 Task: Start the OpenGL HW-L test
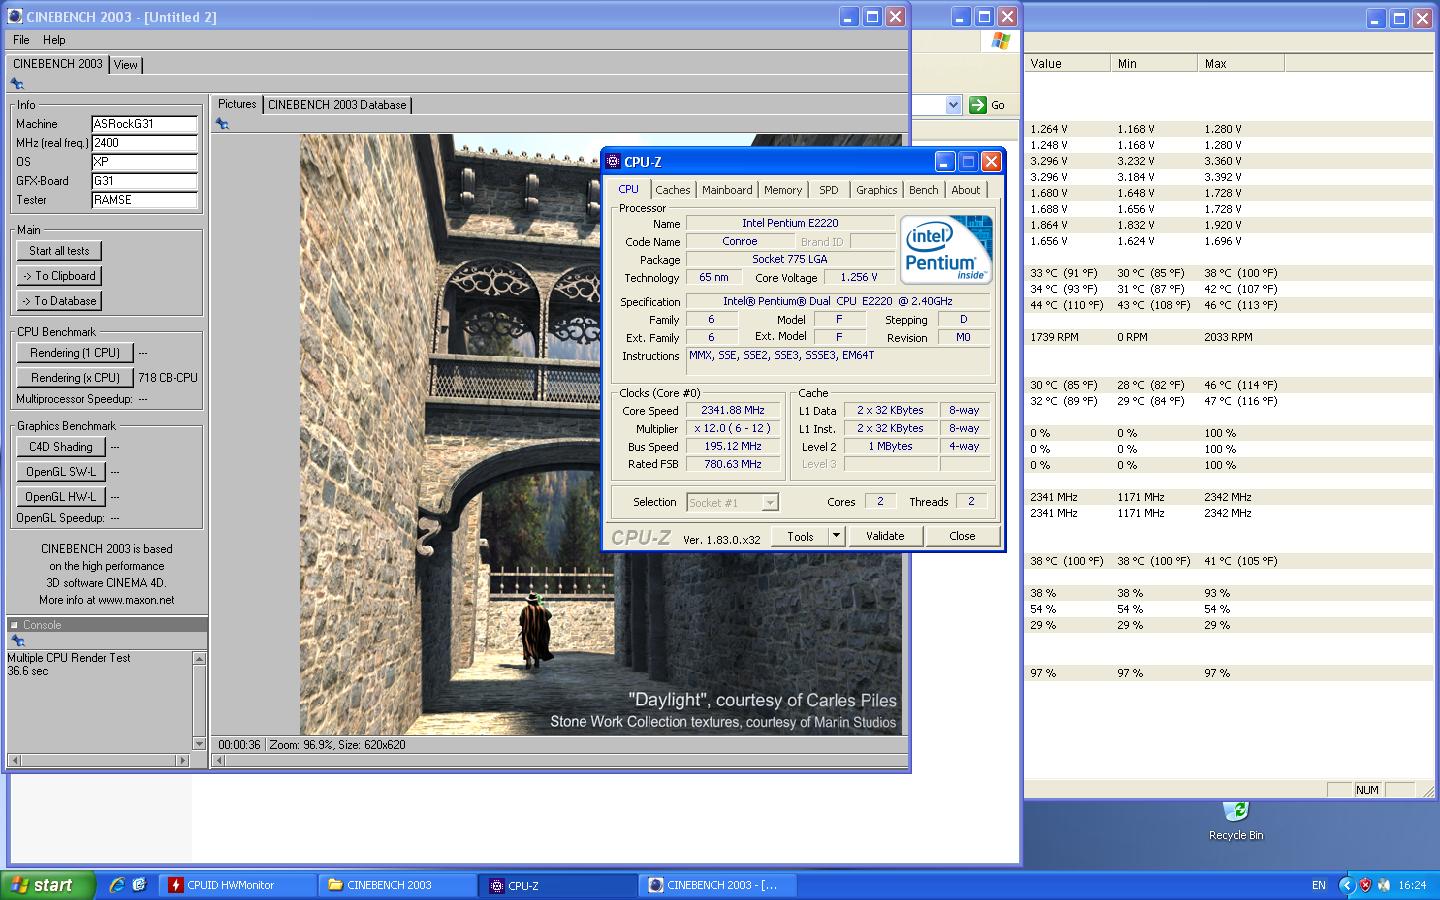61,497
